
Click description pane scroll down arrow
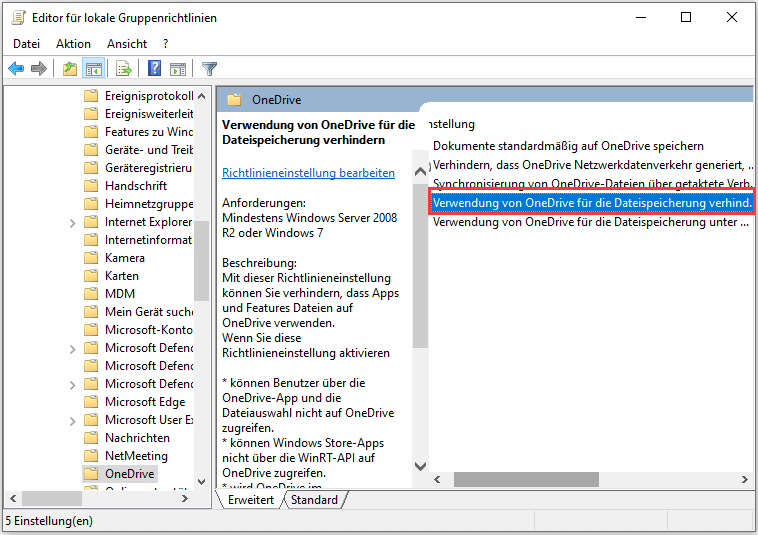pyautogui.click(x=421, y=466)
